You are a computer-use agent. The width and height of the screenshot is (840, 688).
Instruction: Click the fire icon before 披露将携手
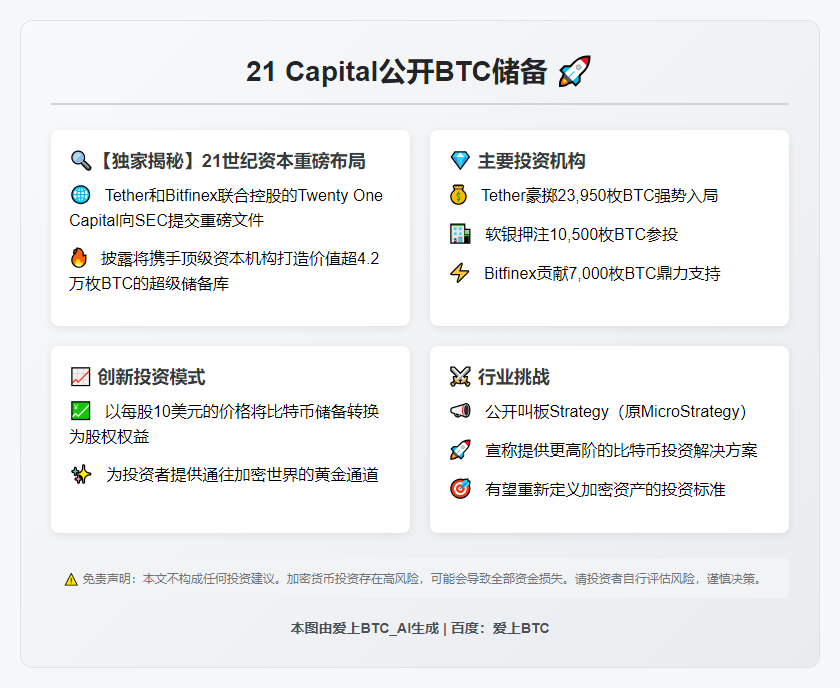tap(79, 258)
